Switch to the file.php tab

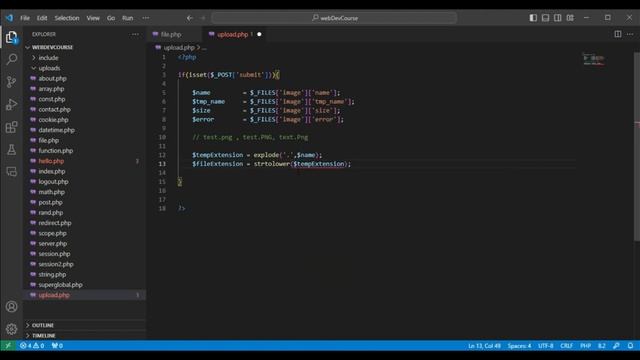point(174,34)
